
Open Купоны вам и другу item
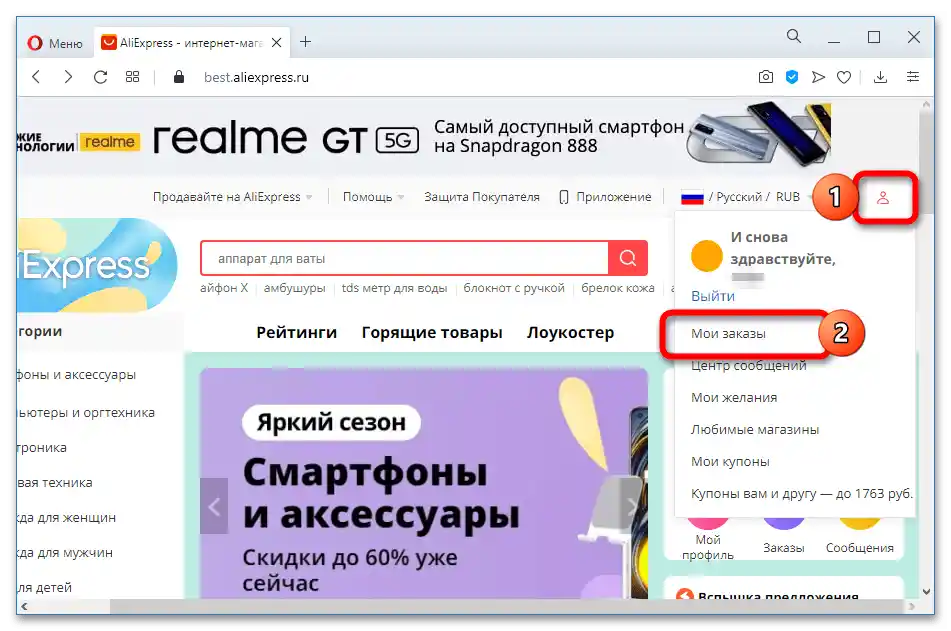click(x=801, y=494)
